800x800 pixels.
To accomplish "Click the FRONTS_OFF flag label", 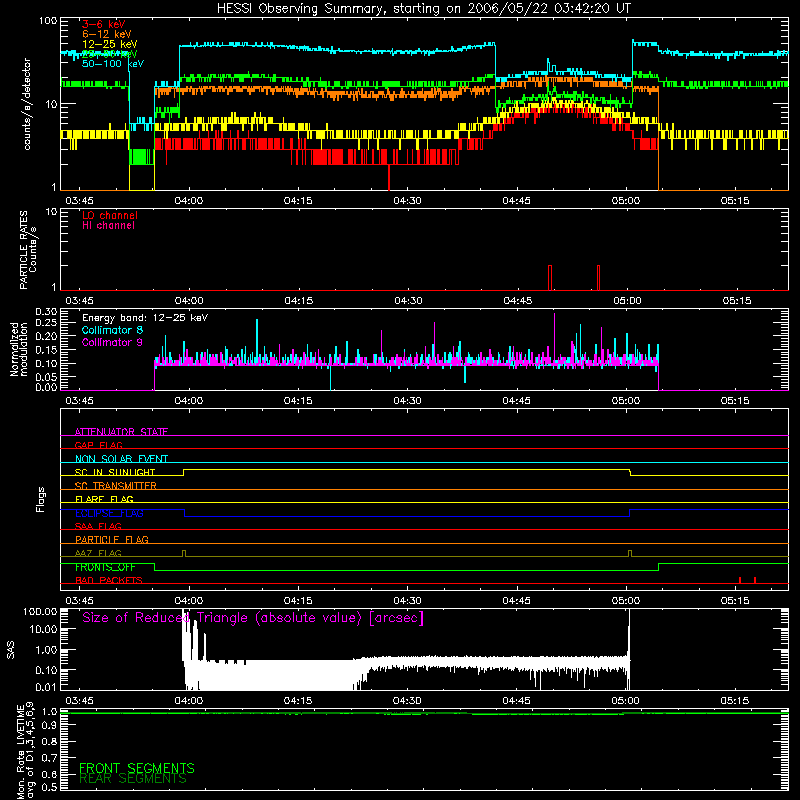I will click(105, 567).
